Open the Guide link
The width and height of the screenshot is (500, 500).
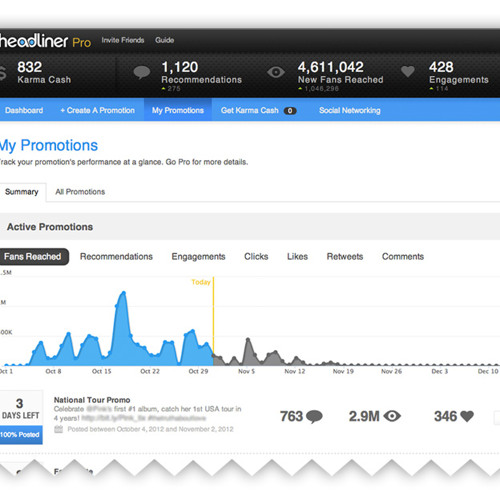[x=165, y=40]
